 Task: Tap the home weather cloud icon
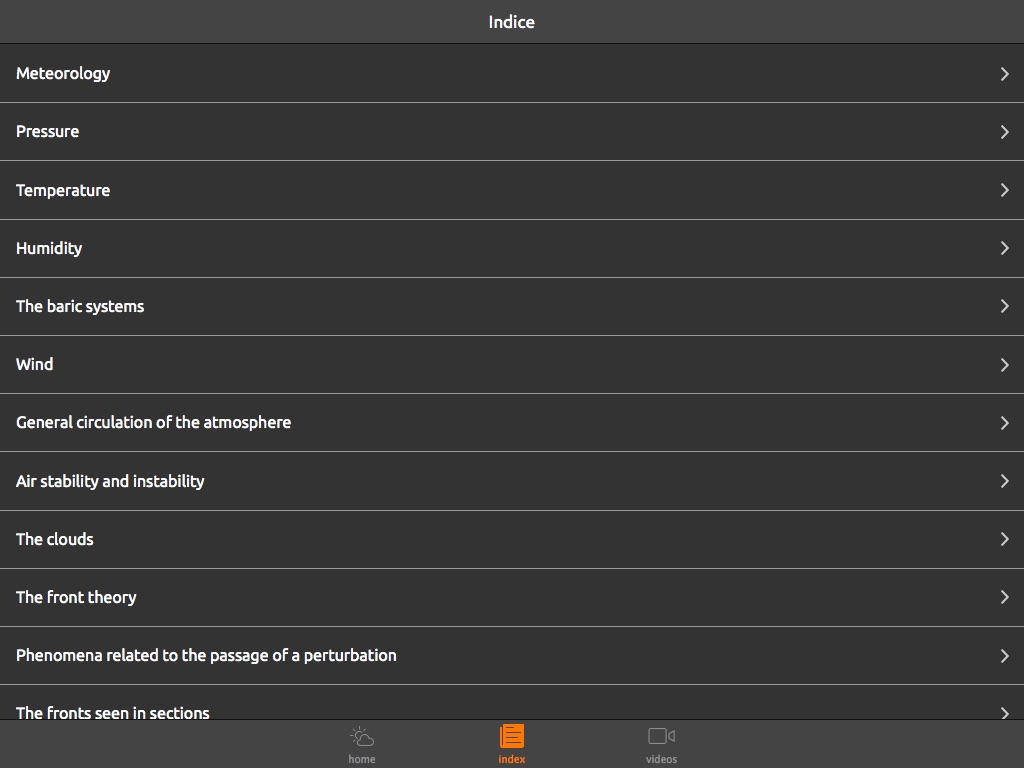pyautogui.click(x=362, y=738)
